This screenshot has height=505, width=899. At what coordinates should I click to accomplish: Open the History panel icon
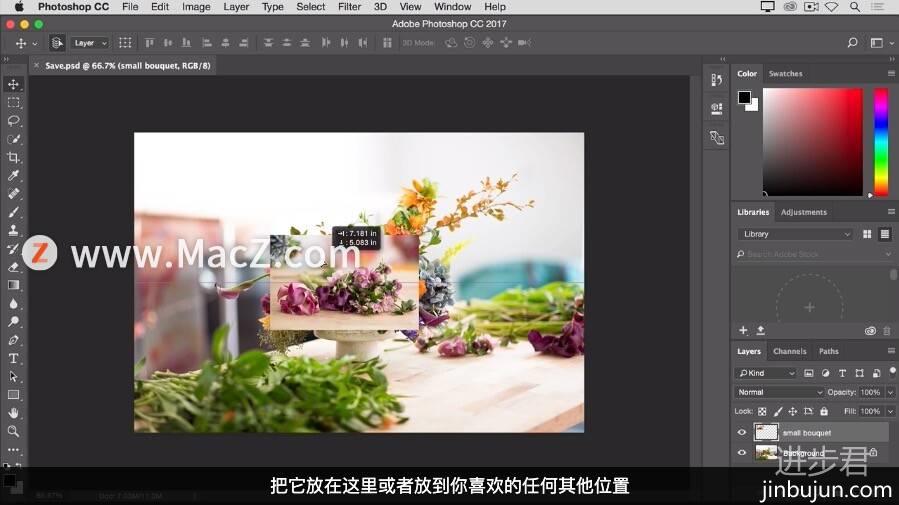(717, 80)
